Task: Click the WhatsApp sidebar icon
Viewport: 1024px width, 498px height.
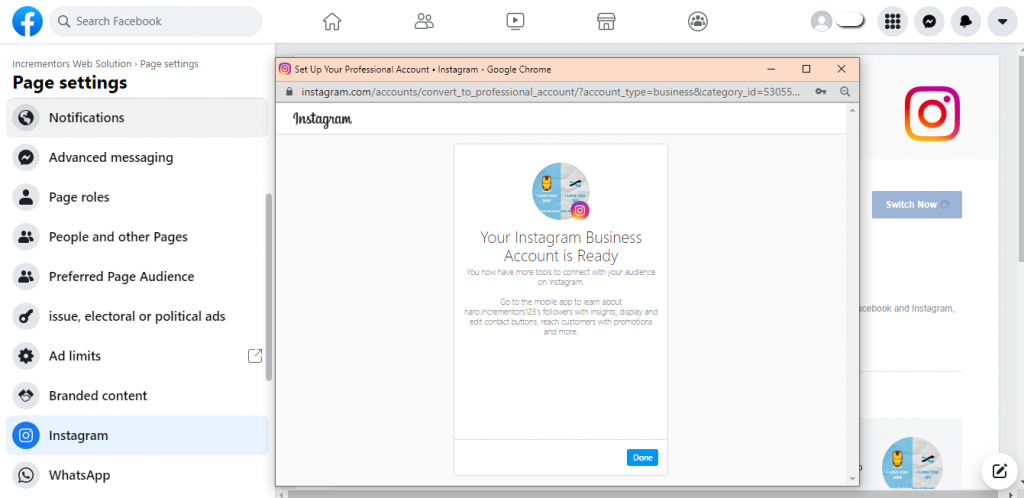Action: click(x=26, y=475)
